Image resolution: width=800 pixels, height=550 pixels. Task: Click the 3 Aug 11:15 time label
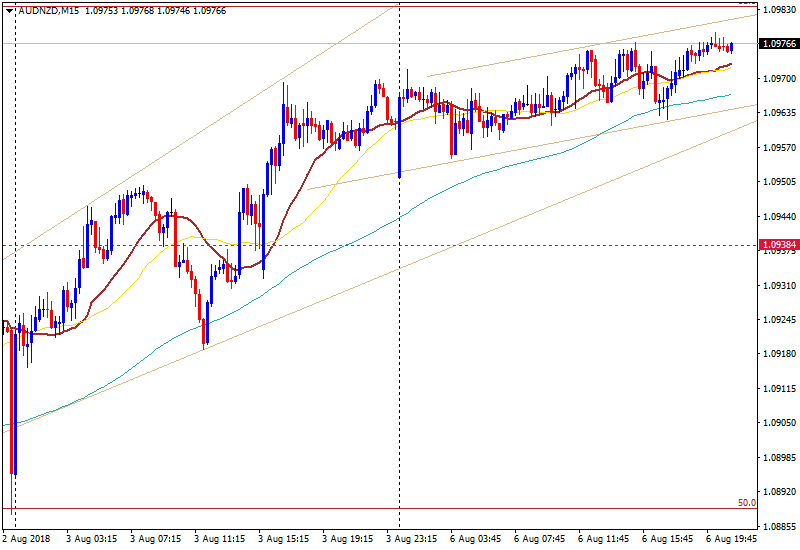point(219,538)
